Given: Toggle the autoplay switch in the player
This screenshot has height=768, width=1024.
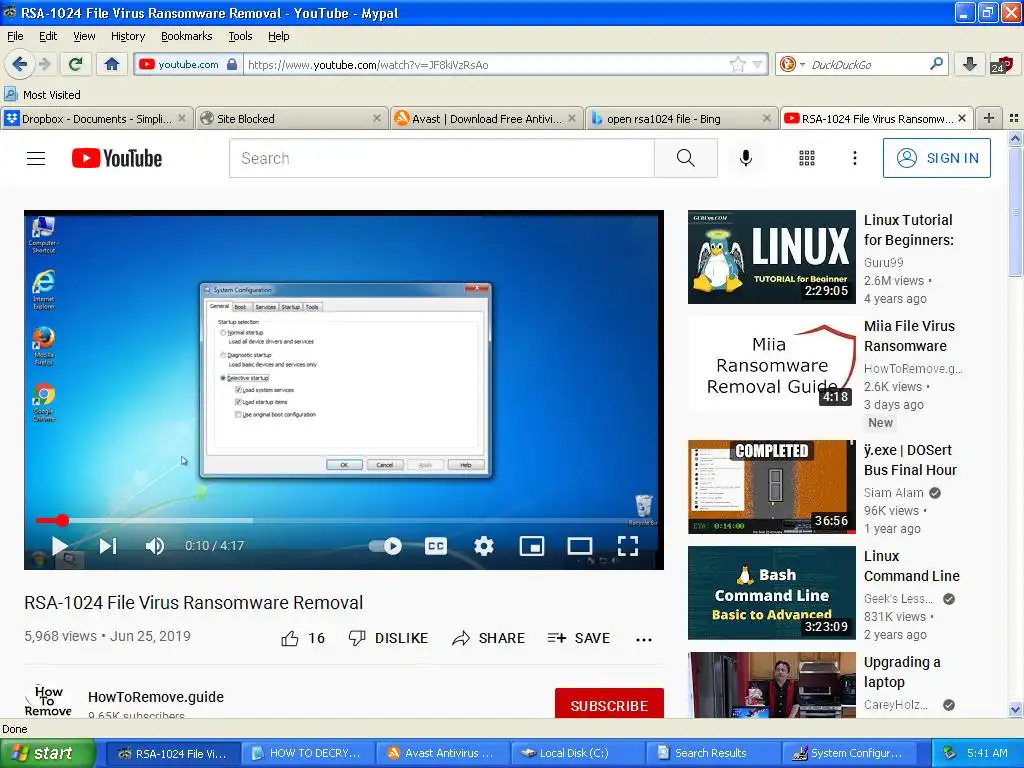Looking at the screenshot, I should pyautogui.click(x=386, y=545).
